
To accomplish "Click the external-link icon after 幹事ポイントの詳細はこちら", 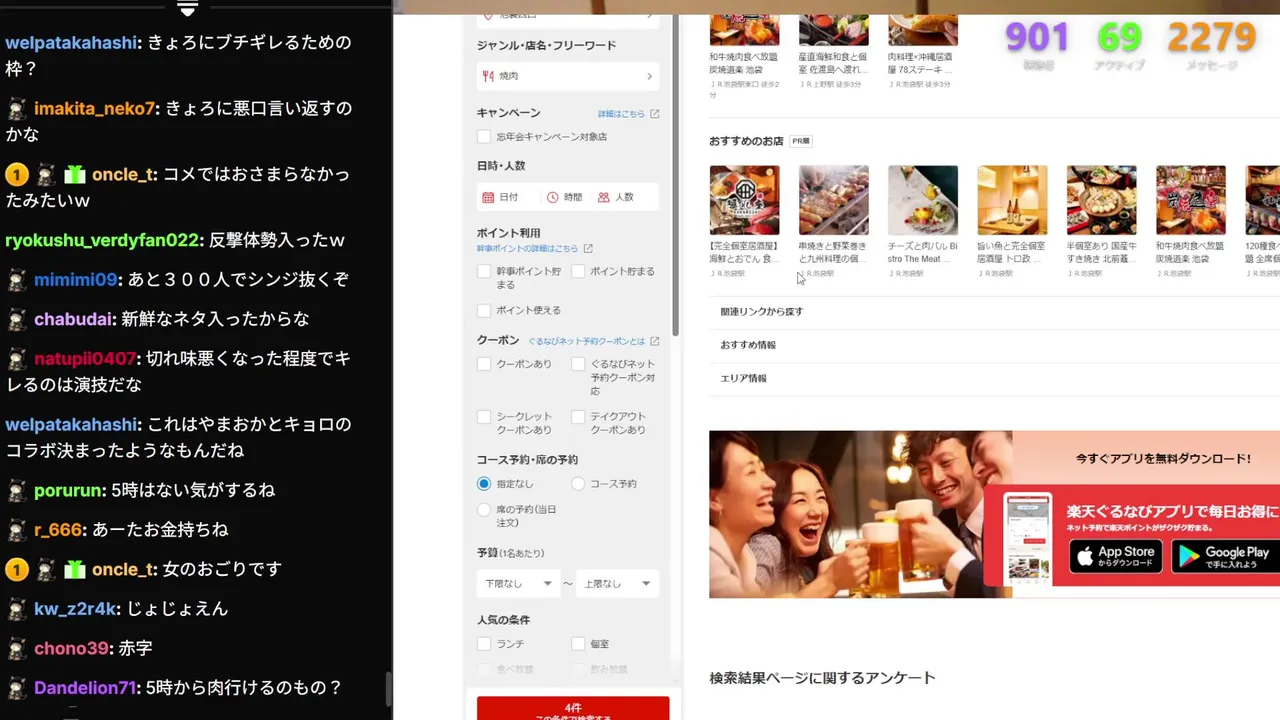I will (588, 249).
